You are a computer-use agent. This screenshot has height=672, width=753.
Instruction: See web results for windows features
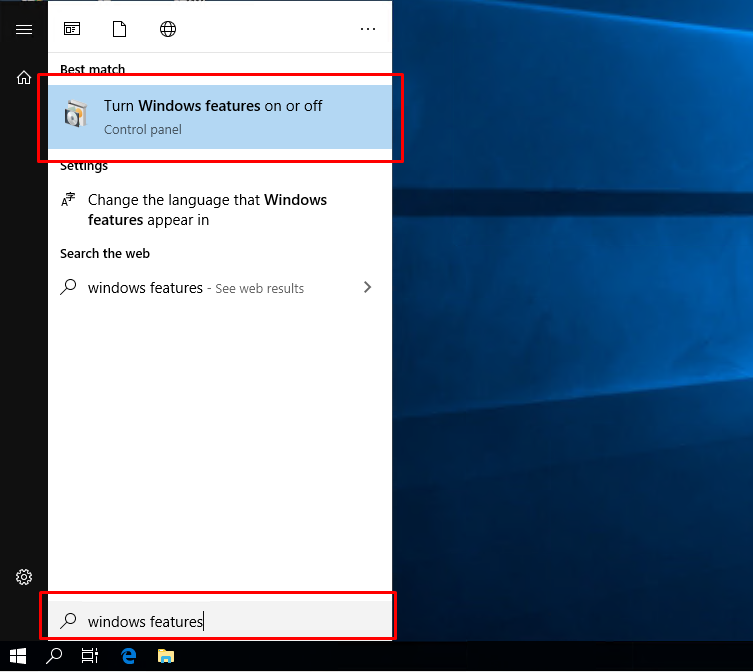220,287
